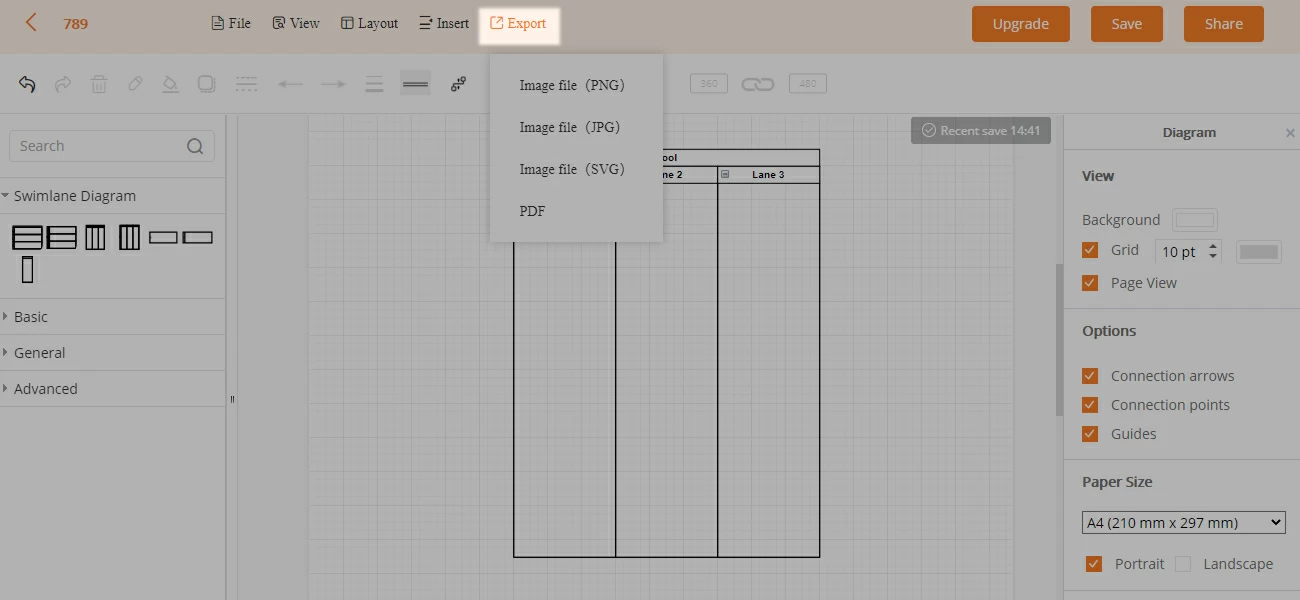This screenshot has width=1300, height=600.
Task: Click the Upgrade button
Action: [1021, 24]
